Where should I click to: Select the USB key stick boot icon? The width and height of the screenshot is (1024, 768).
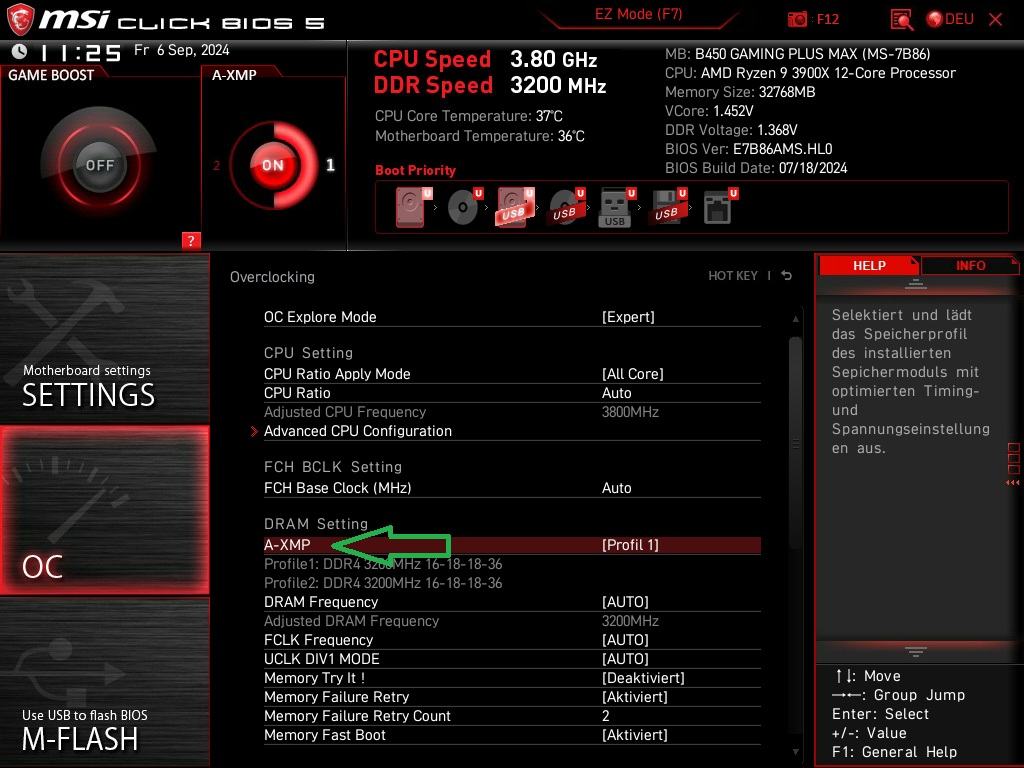(616, 207)
